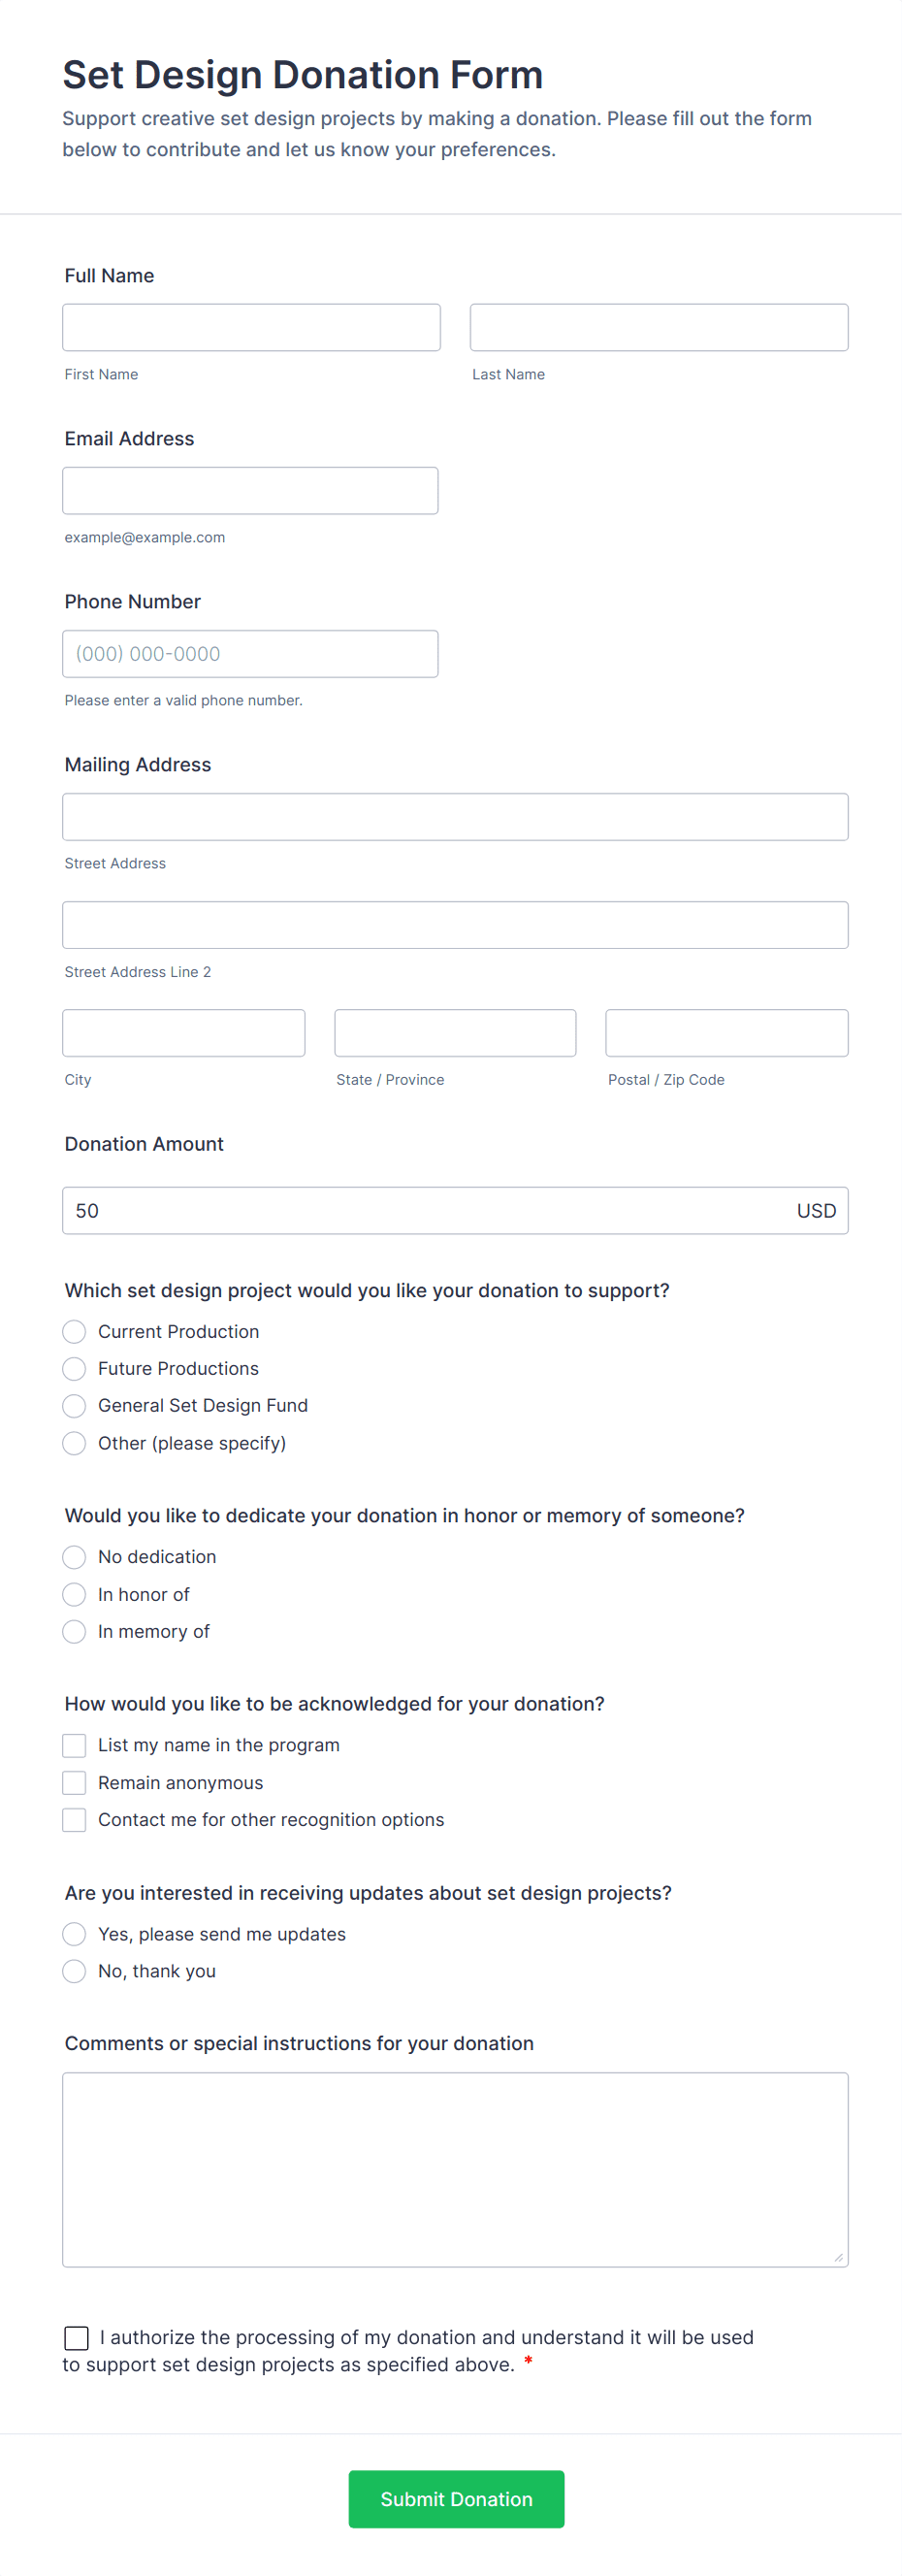This screenshot has width=902, height=2576.
Task: Choose the General Set Design Fund option
Action: pyautogui.click(x=74, y=1406)
